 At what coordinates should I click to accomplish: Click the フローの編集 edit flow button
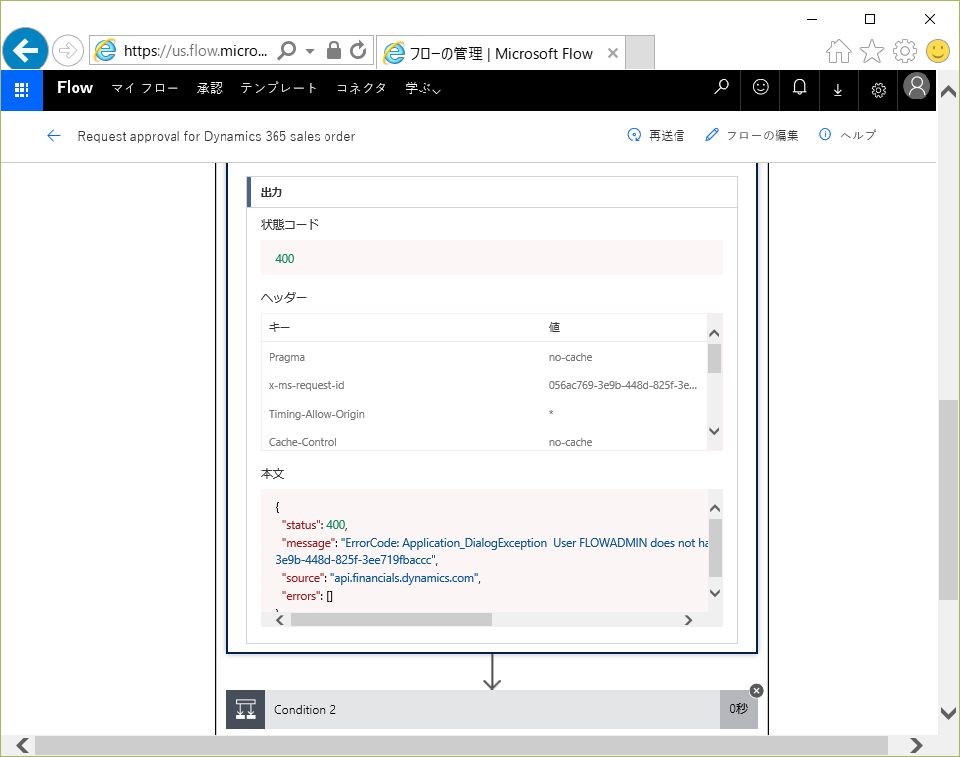751,135
